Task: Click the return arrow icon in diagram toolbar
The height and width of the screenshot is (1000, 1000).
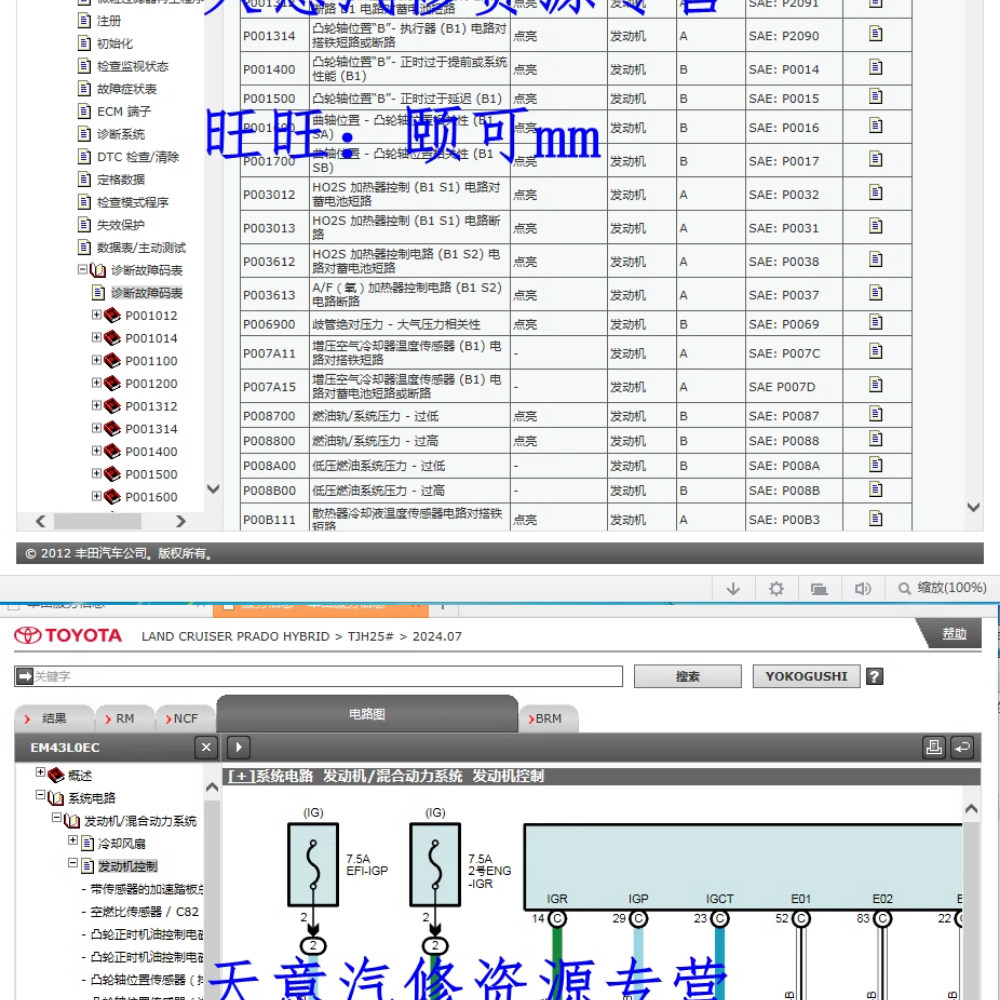Action: click(x=962, y=747)
